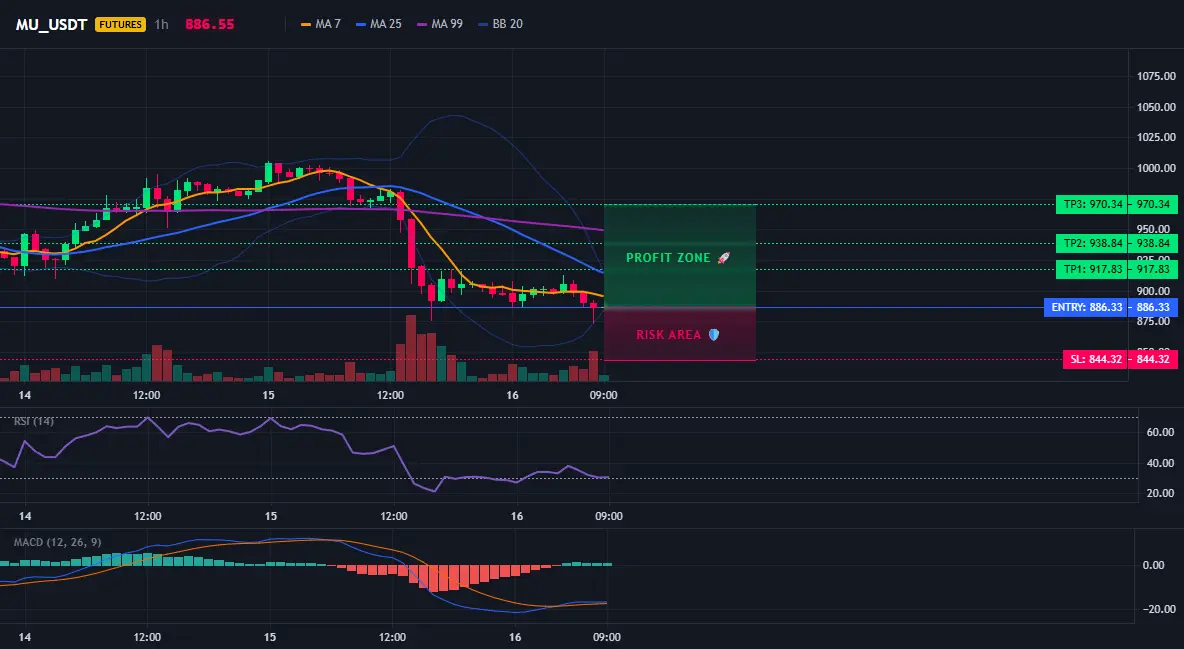Click the red 886.55 price value
This screenshot has width=1184, height=649.
coord(210,24)
